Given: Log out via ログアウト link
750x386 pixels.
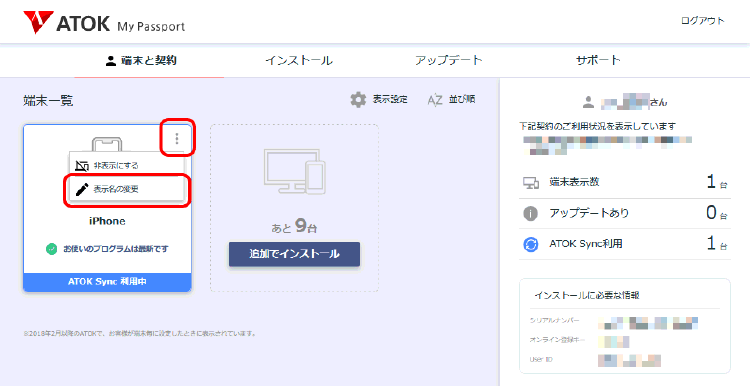Looking at the screenshot, I should pos(703,21).
